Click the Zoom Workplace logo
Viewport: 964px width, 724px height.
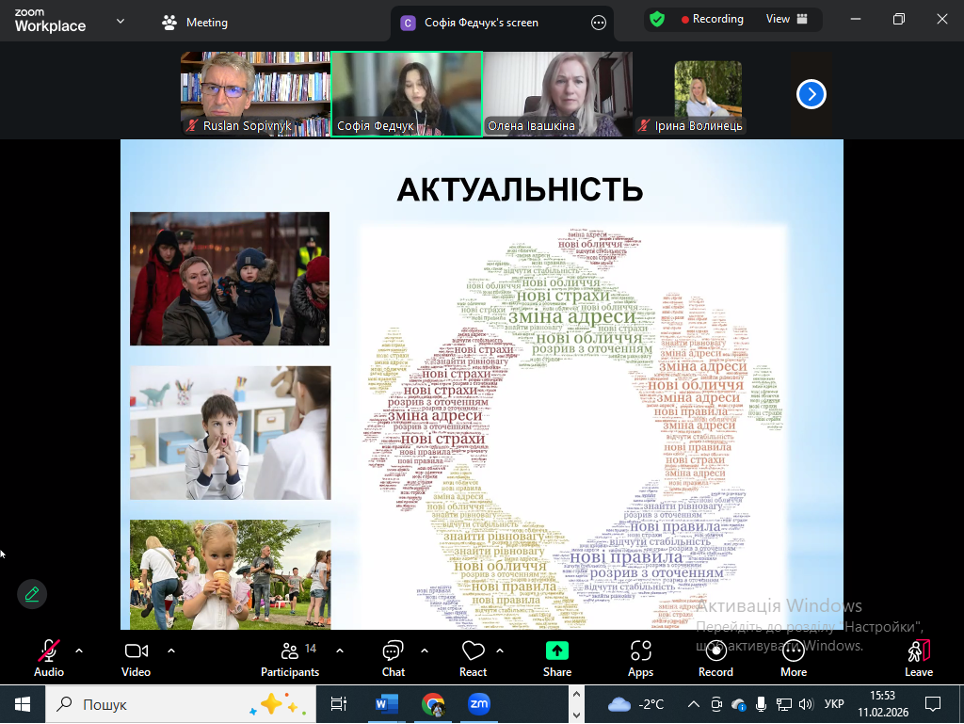click(50, 21)
